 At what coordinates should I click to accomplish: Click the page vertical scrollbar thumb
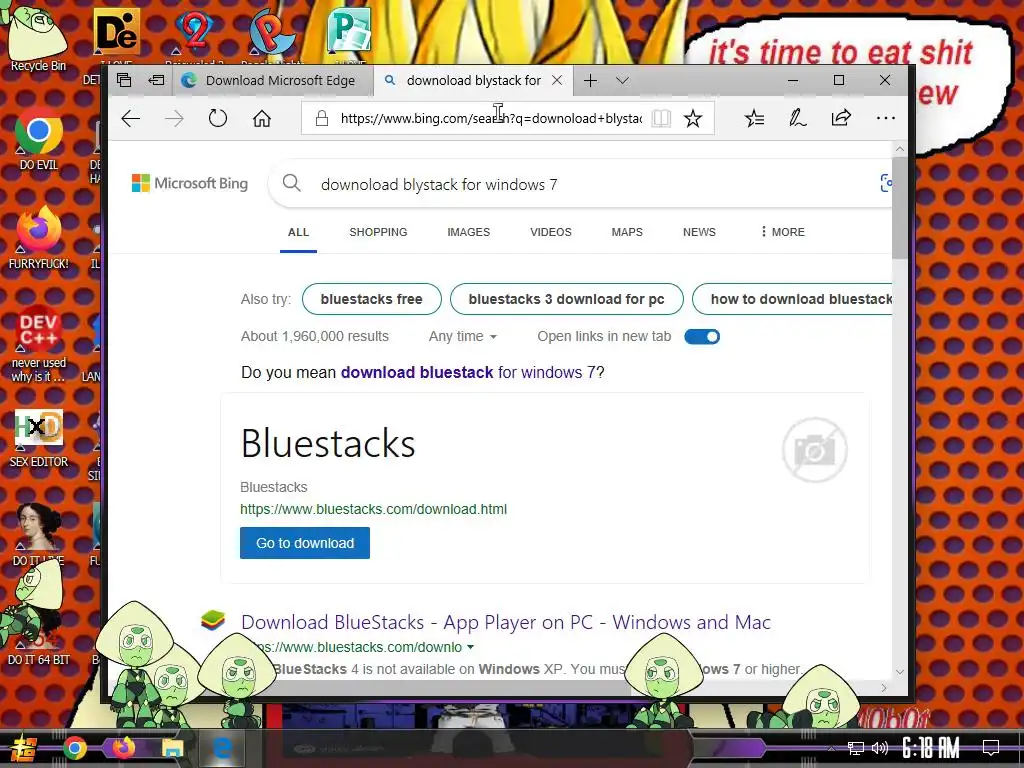tap(899, 208)
